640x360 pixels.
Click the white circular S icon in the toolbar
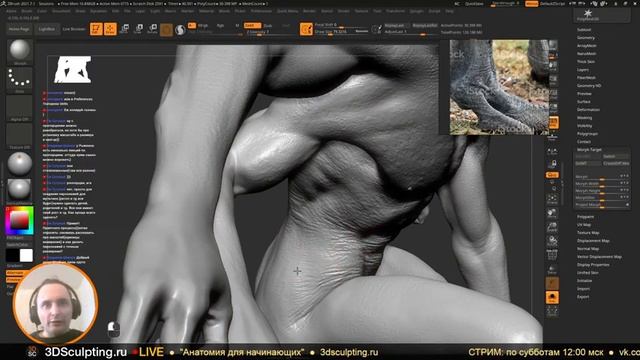(180, 29)
